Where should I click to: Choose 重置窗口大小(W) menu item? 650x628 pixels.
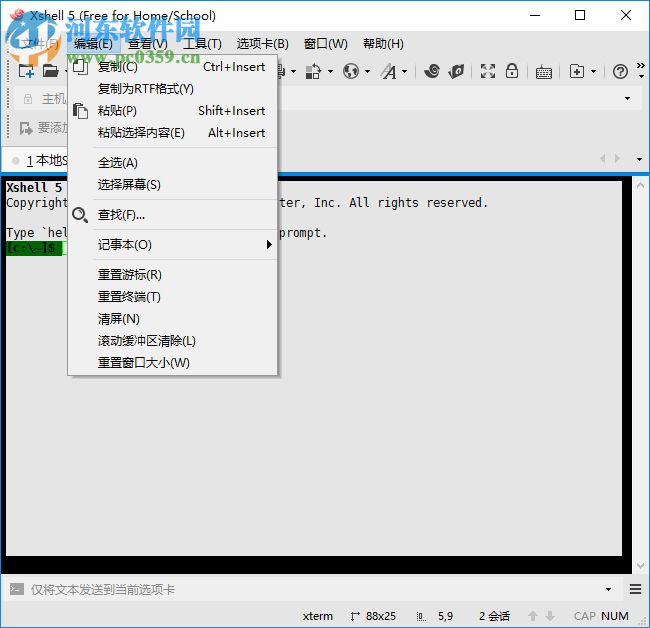pyautogui.click(x=172, y=363)
